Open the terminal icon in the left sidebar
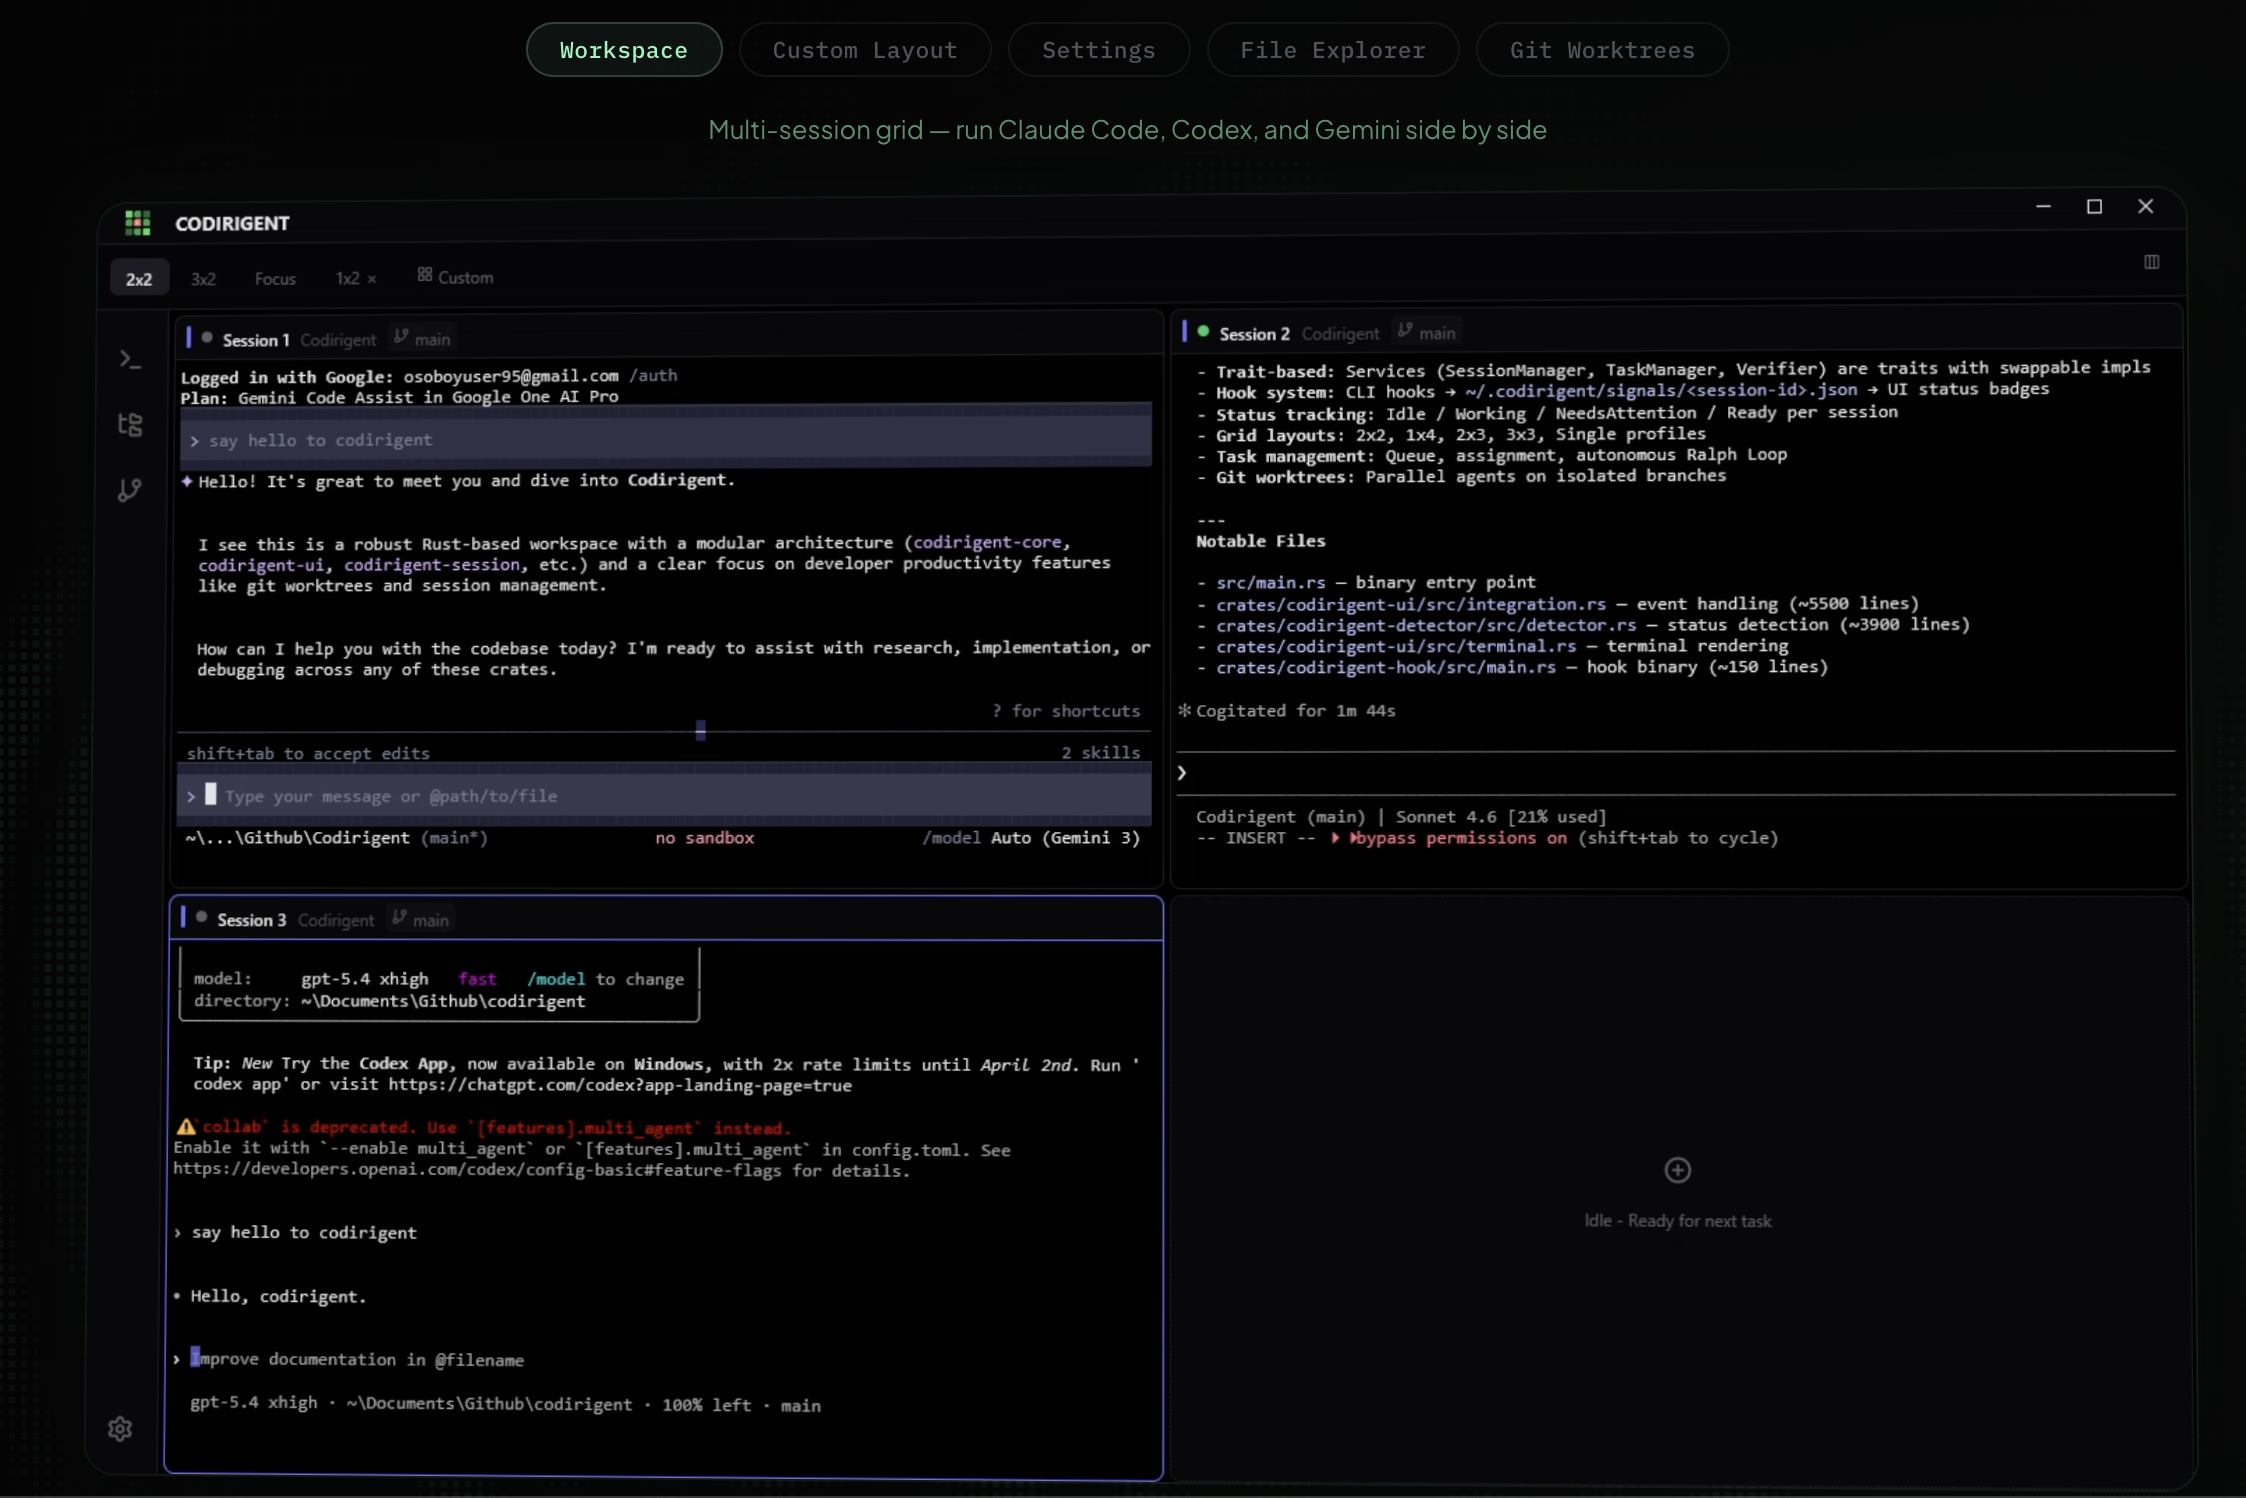 pyautogui.click(x=129, y=358)
